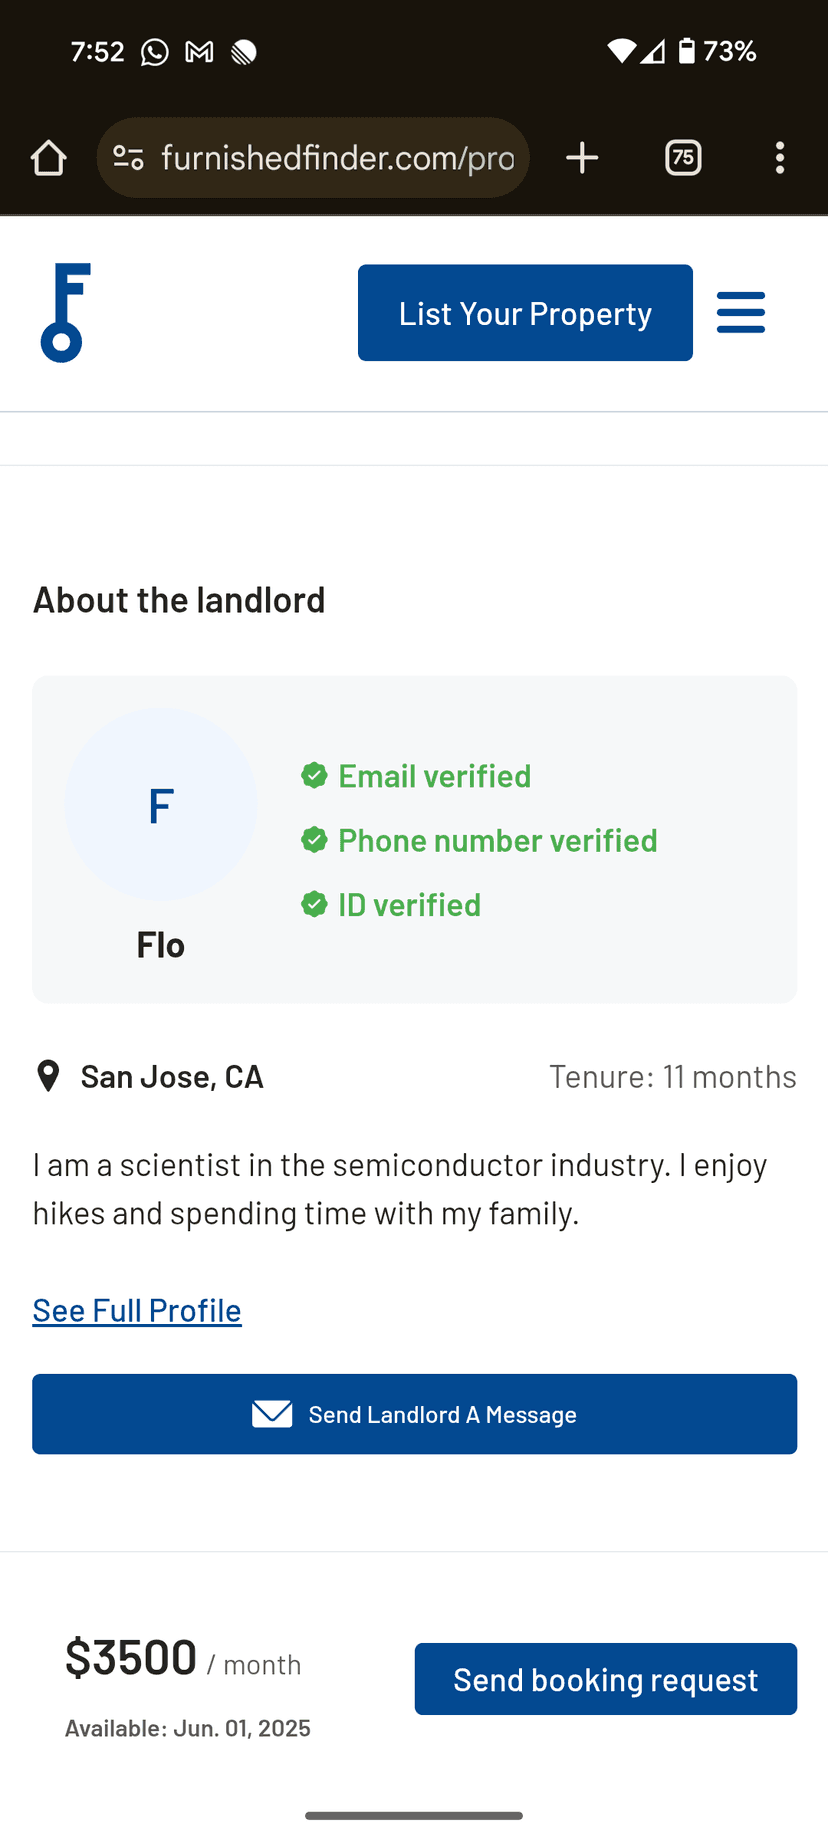The width and height of the screenshot is (828, 1840).
Task: Tap the furnishedfinder.com address bar
Action: coord(337,158)
